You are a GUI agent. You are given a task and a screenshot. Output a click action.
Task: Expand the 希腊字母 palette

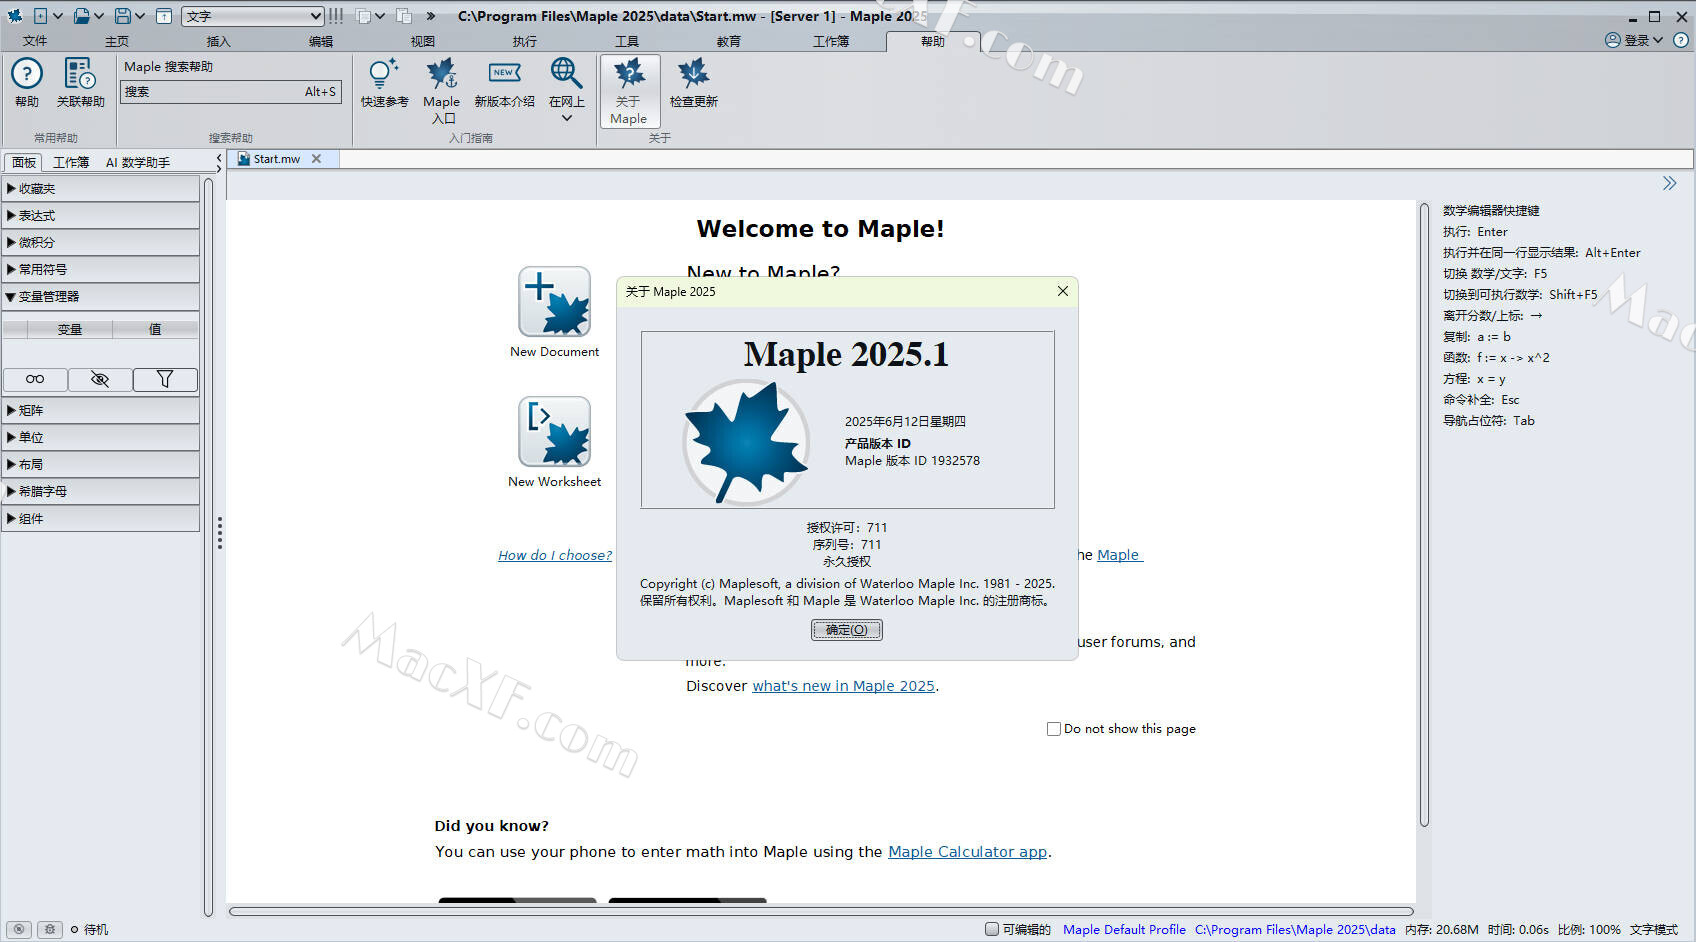[x=101, y=492]
